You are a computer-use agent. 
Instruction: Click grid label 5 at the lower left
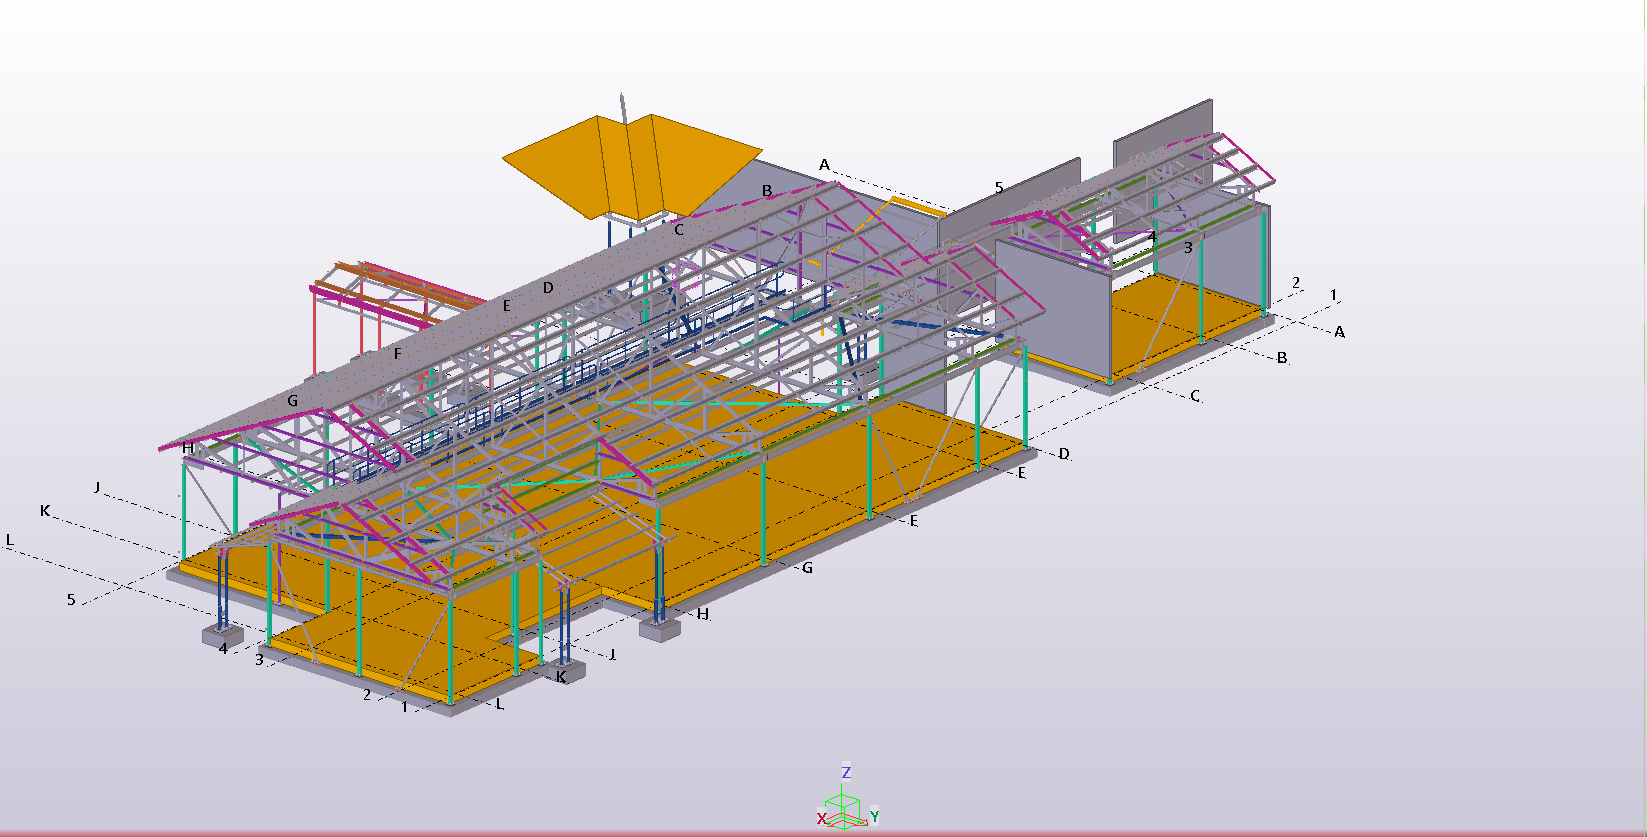pos(71,600)
